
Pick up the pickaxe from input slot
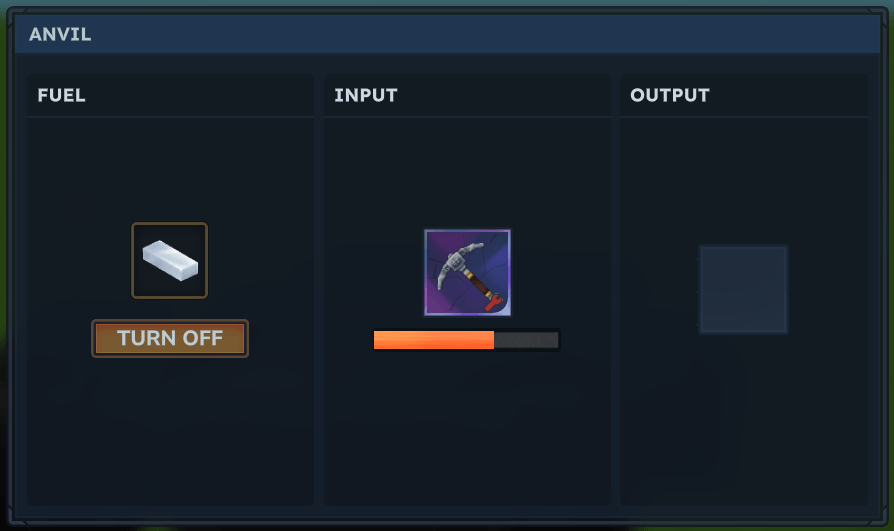pos(467,273)
